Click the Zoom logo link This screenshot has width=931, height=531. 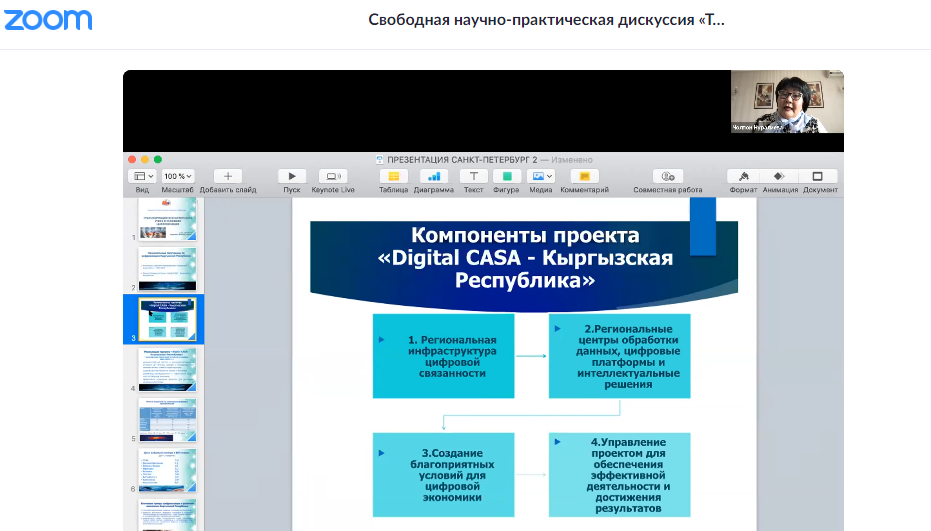pos(47,20)
